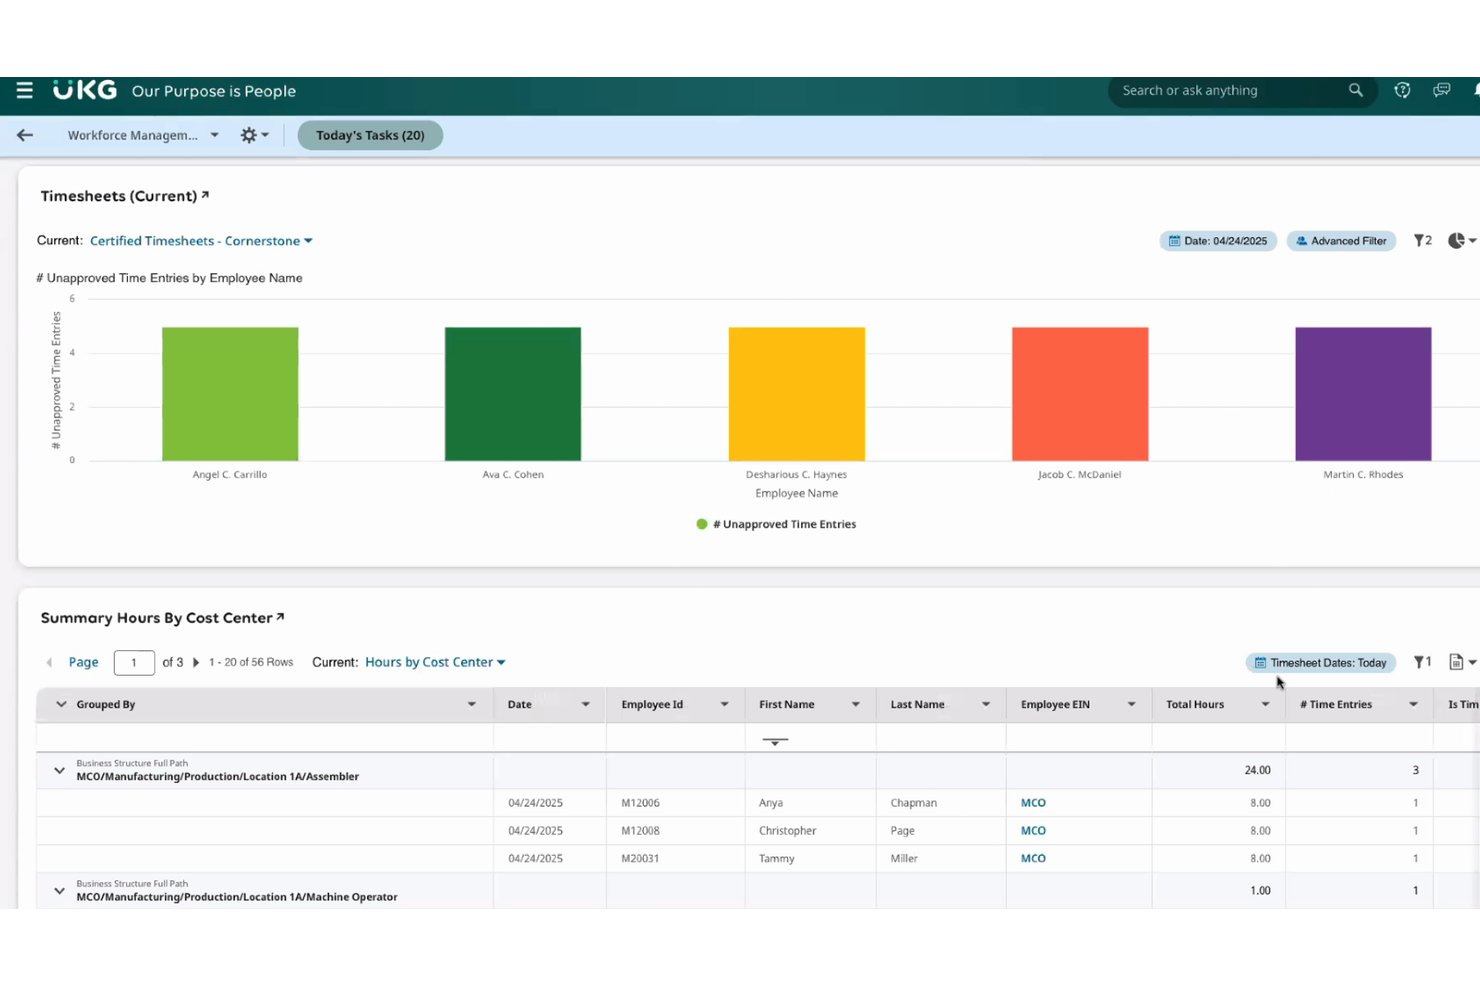This screenshot has width=1480, height=987.
Task: Click the green legend color dot
Action: 702,524
